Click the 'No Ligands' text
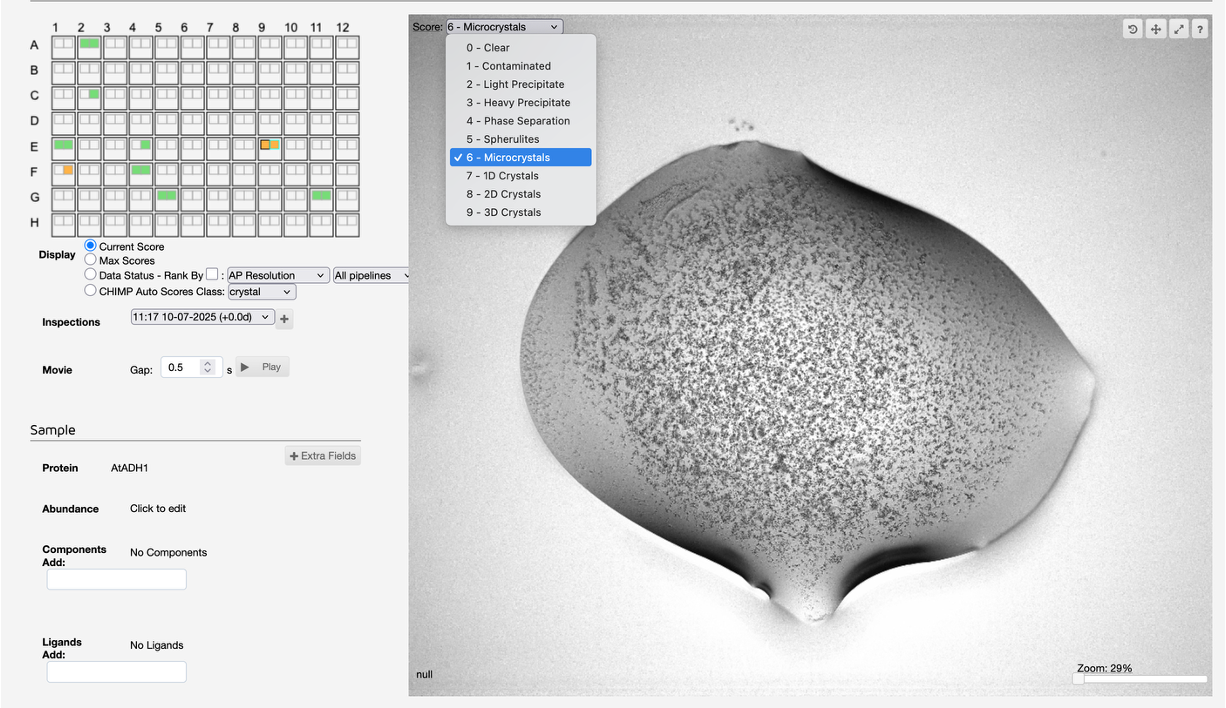This screenshot has width=1226, height=708. pyautogui.click(x=157, y=645)
